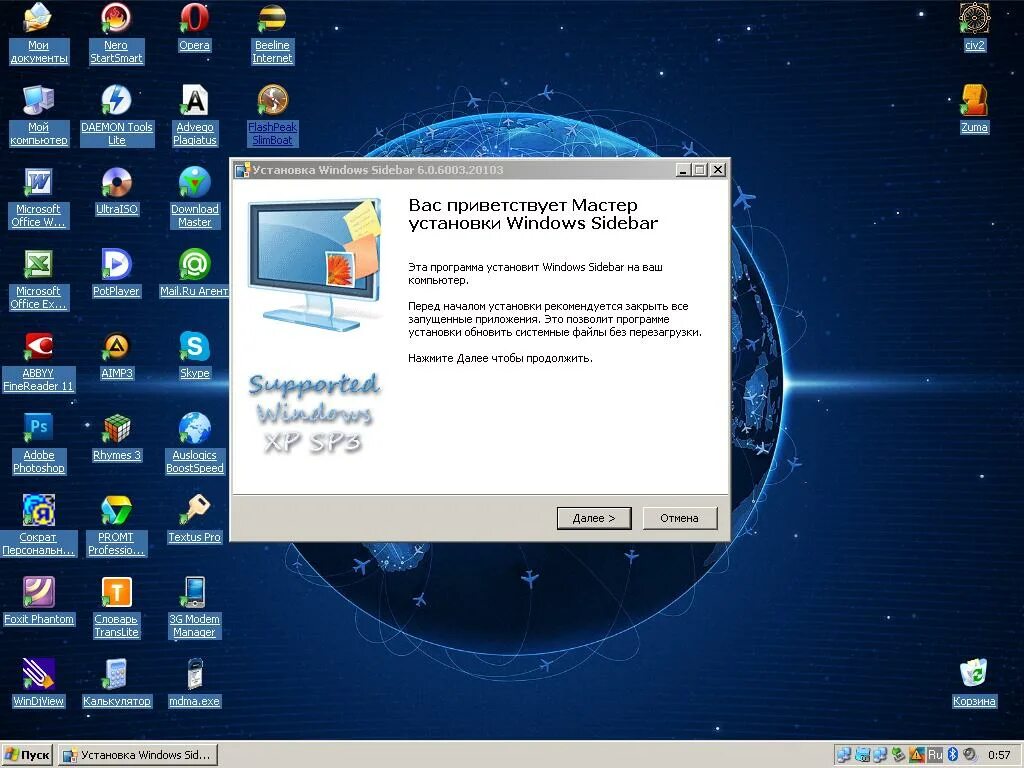This screenshot has height=768, width=1024.
Task: Click the Bluetooth tray icon
Action: click(x=952, y=755)
